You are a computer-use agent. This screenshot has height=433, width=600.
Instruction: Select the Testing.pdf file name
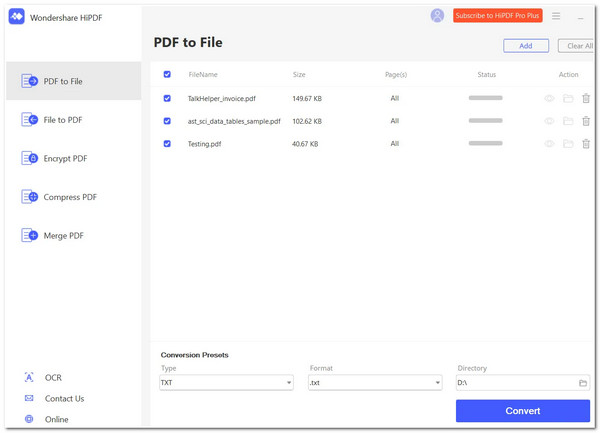[204, 144]
